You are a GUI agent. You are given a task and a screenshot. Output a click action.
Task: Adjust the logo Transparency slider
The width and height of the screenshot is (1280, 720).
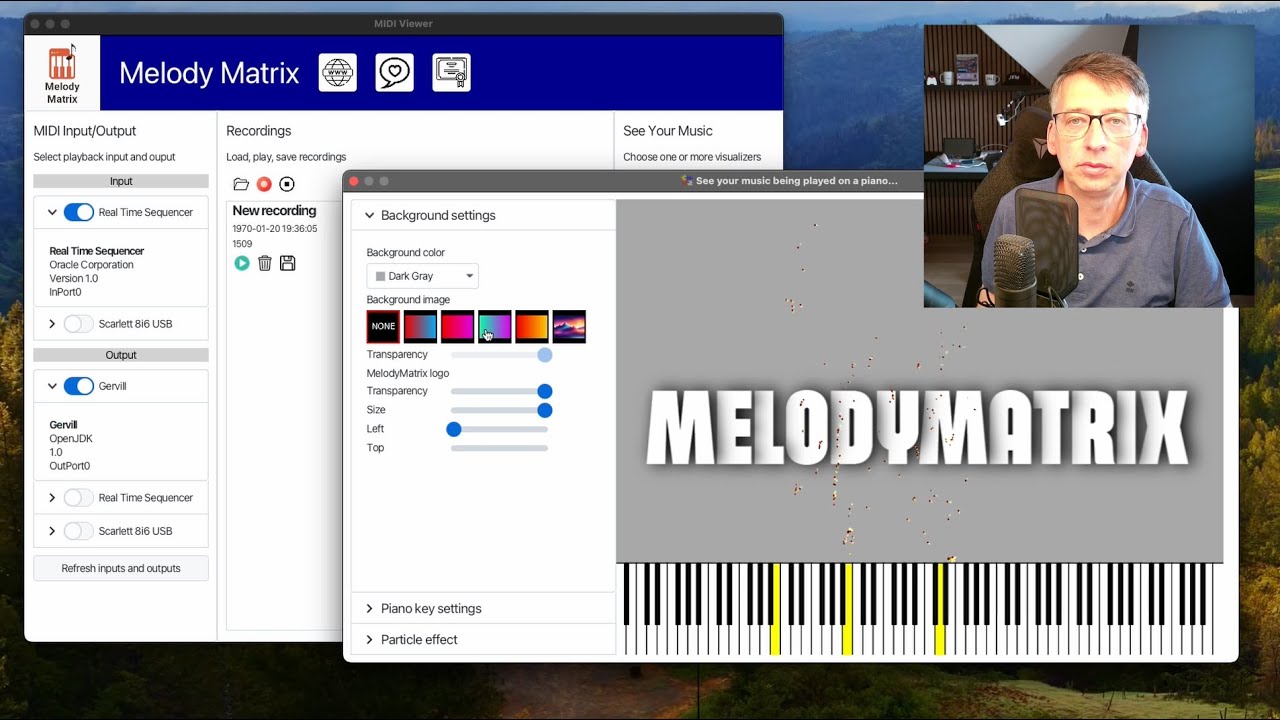(500, 391)
